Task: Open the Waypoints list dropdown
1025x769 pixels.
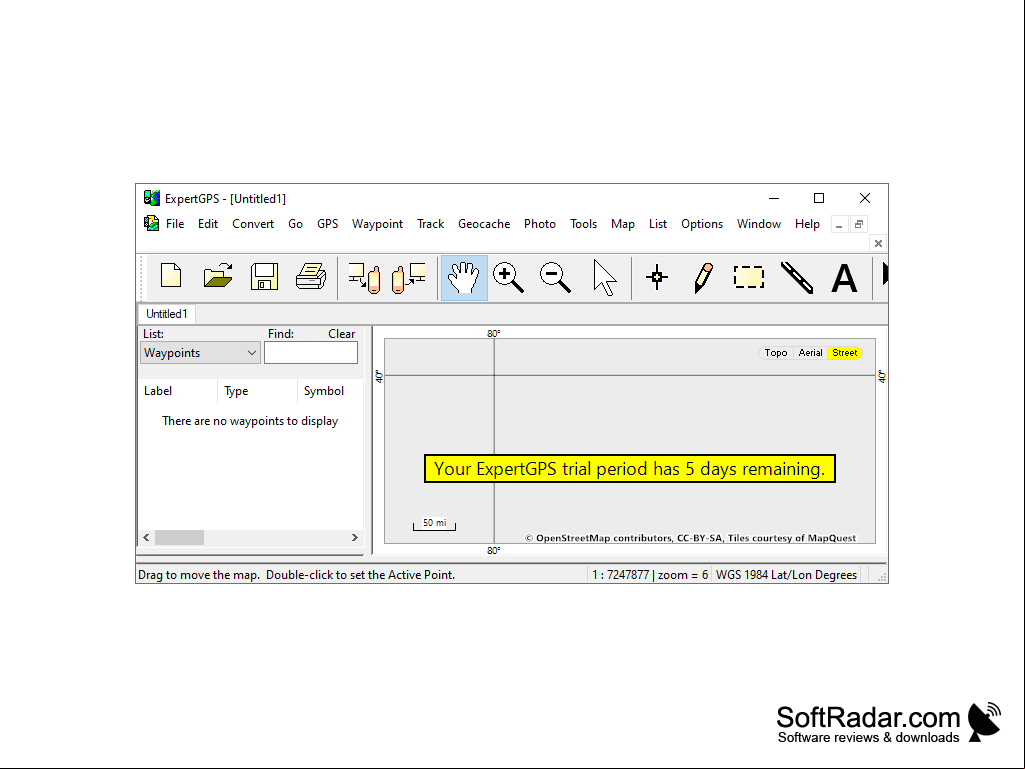Action: point(200,352)
